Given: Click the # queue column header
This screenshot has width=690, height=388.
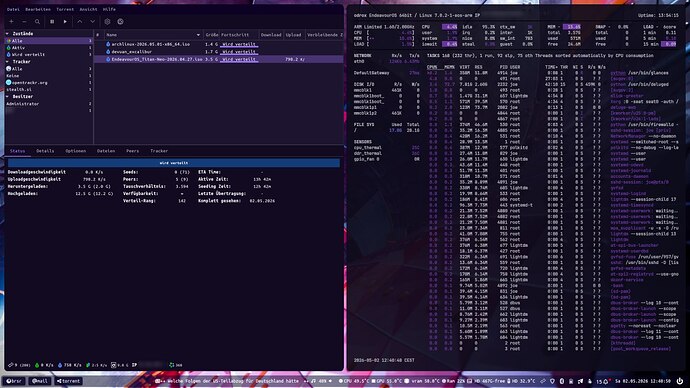Looking at the screenshot, I should pyautogui.click(x=99, y=35).
